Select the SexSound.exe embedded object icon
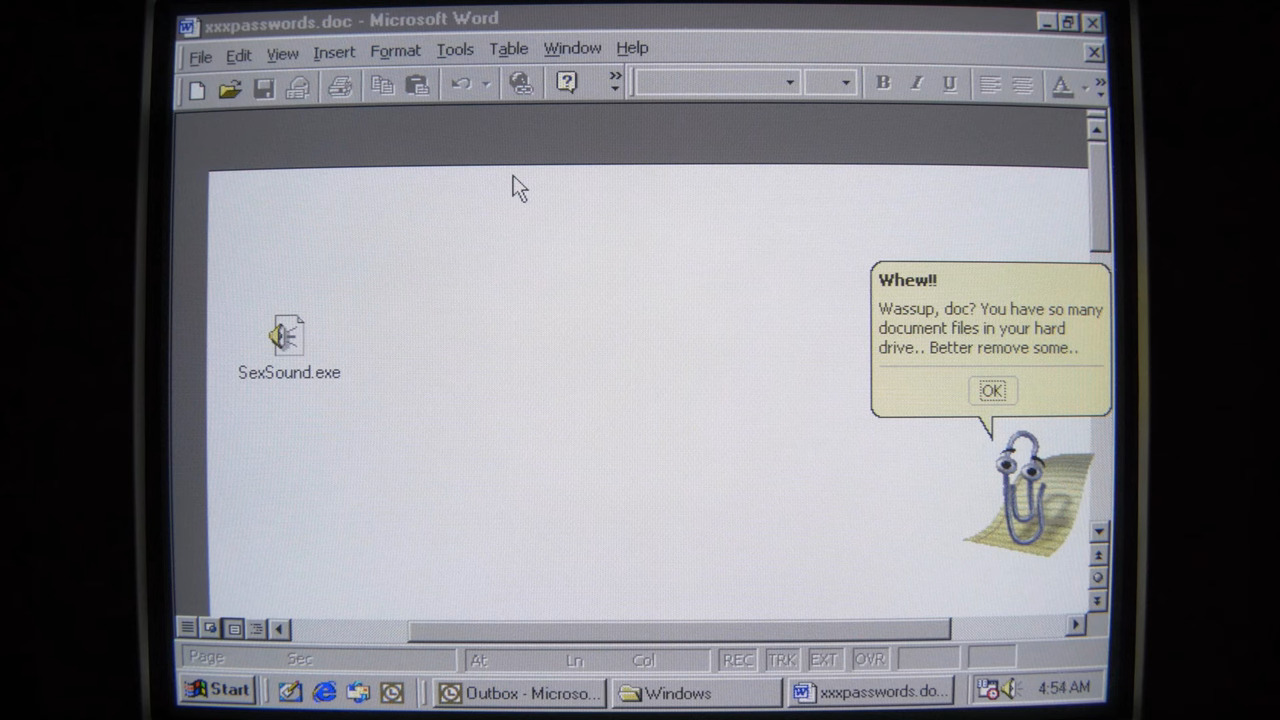 coord(287,336)
